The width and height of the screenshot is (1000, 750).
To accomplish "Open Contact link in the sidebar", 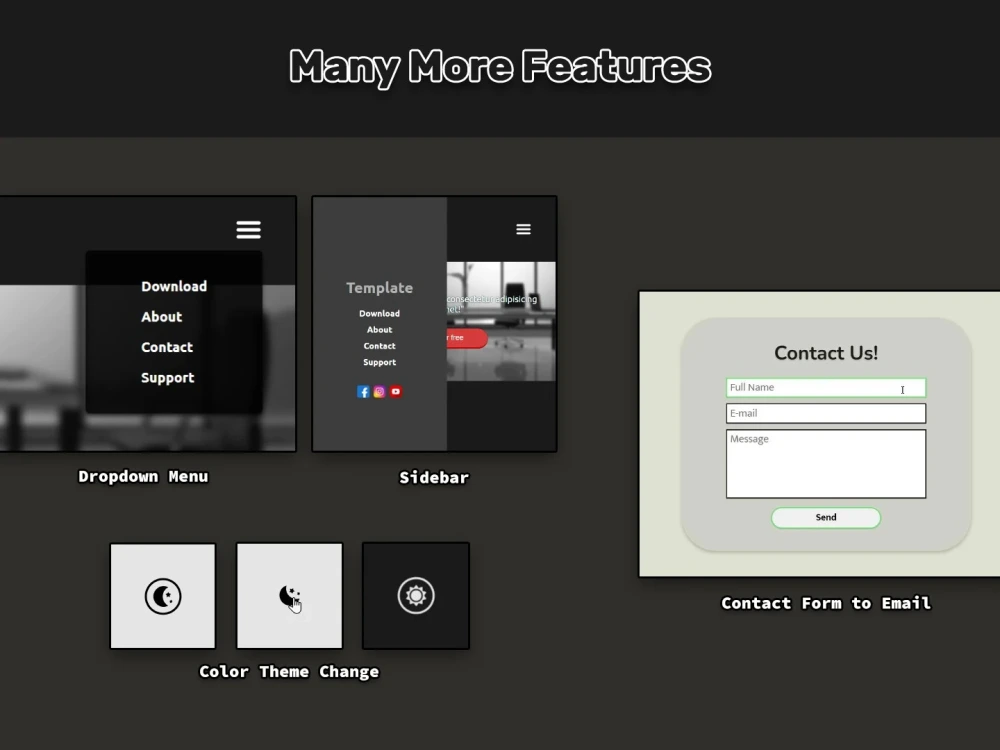I will pyautogui.click(x=379, y=346).
